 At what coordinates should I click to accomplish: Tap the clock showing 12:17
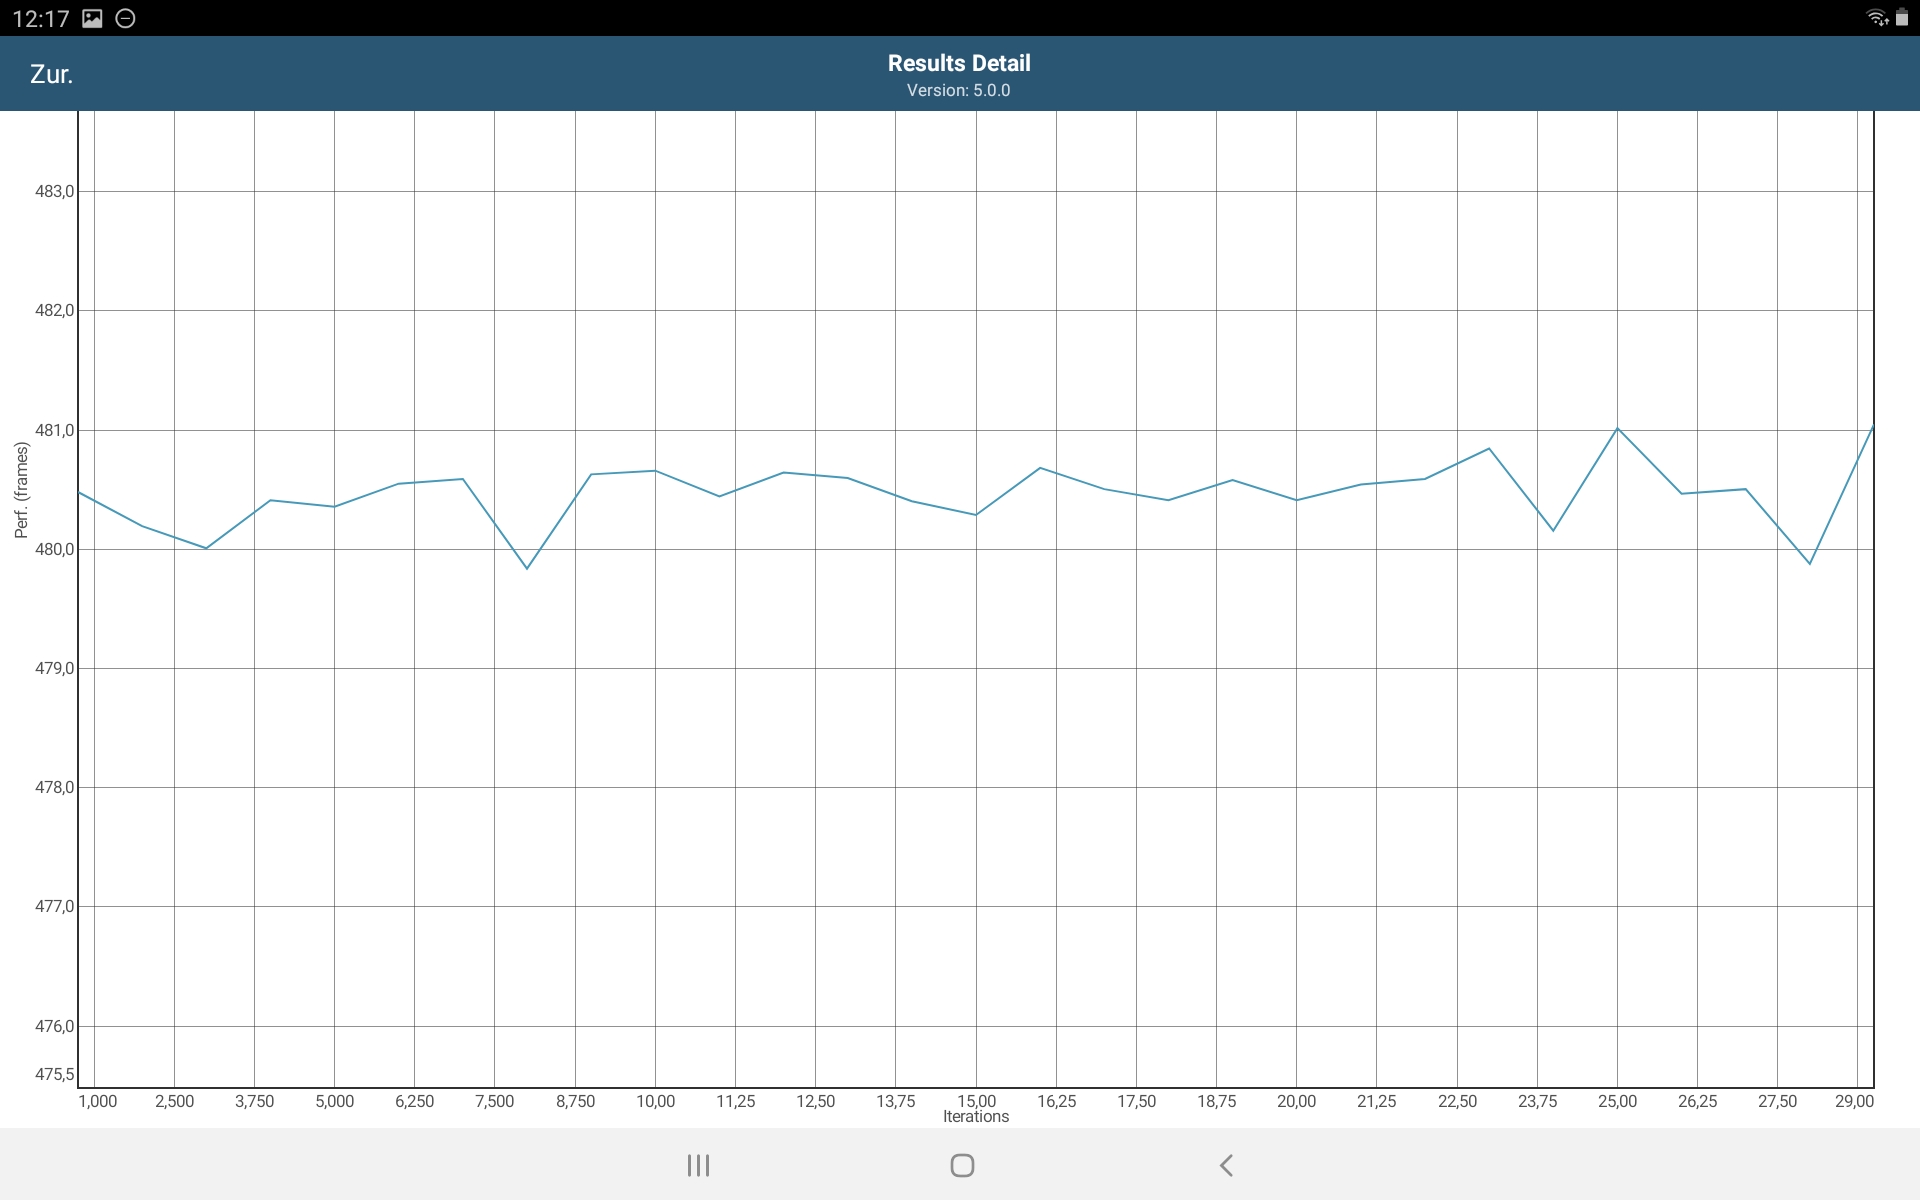tap(41, 19)
